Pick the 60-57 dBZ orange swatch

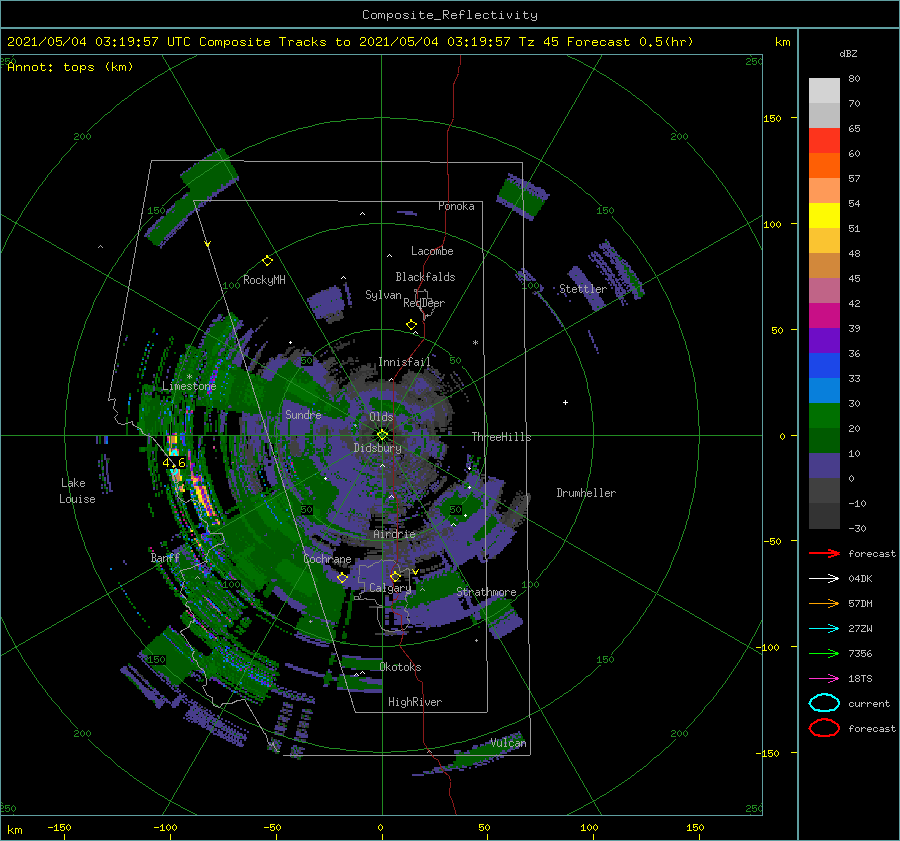824,166
